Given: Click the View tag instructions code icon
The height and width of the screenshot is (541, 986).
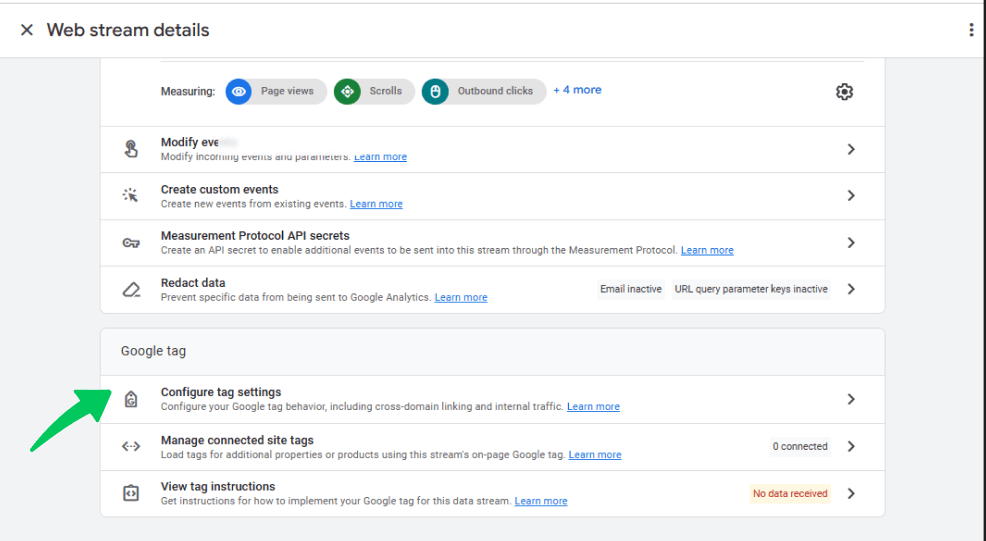Looking at the screenshot, I should tap(131, 493).
